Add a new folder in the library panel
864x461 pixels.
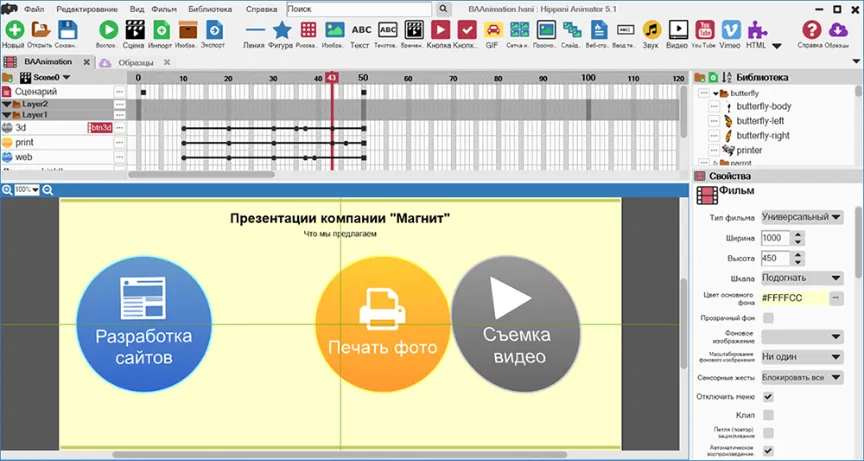click(x=700, y=78)
